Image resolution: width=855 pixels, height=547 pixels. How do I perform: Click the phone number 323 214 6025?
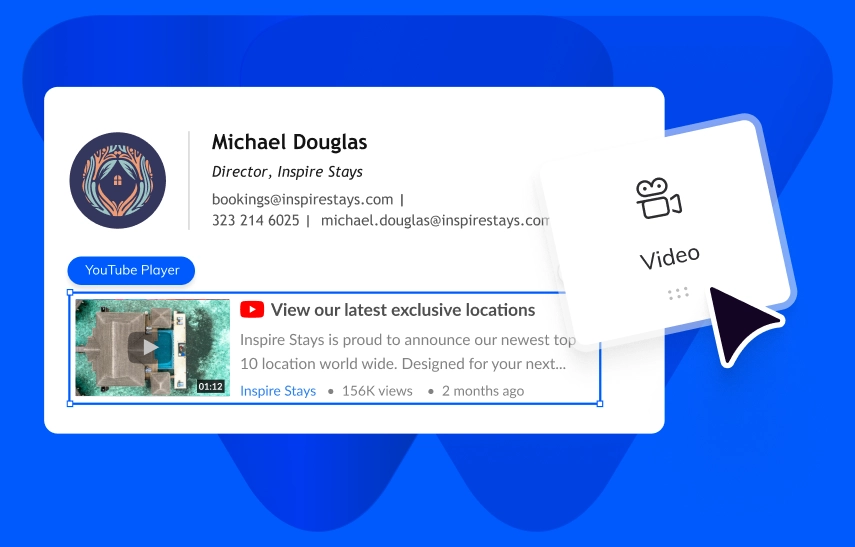click(x=255, y=221)
